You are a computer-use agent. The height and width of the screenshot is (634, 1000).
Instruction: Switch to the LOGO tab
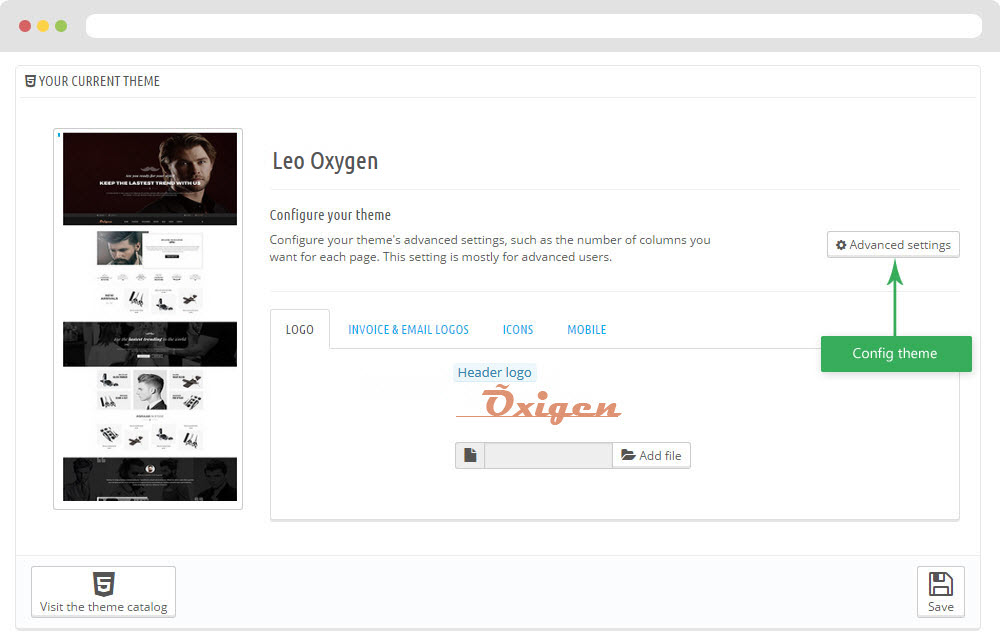tap(300, 330)
